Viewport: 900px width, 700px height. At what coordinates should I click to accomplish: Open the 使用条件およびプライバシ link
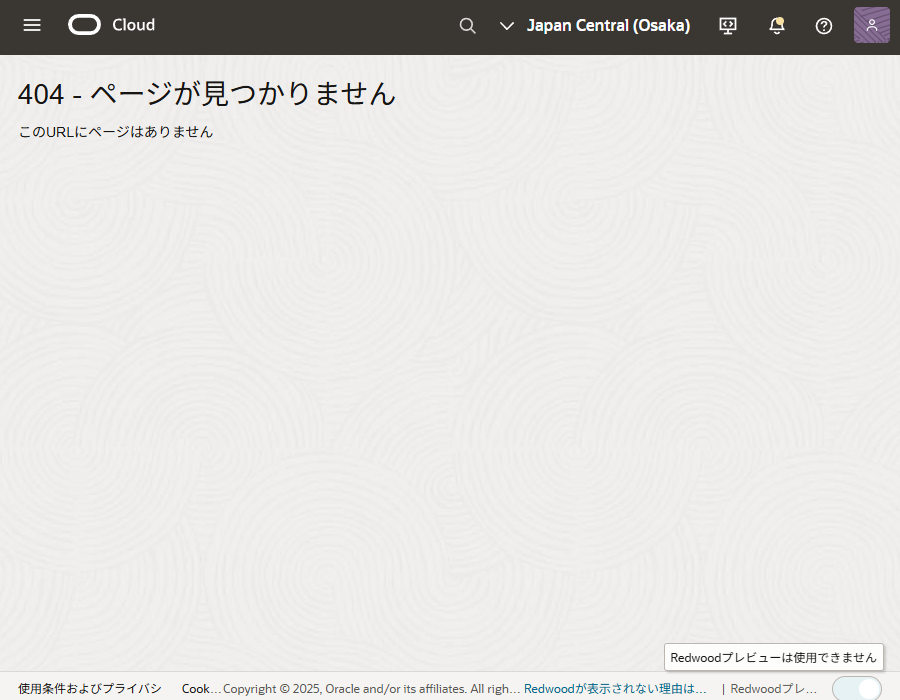(x=90, y=689)
